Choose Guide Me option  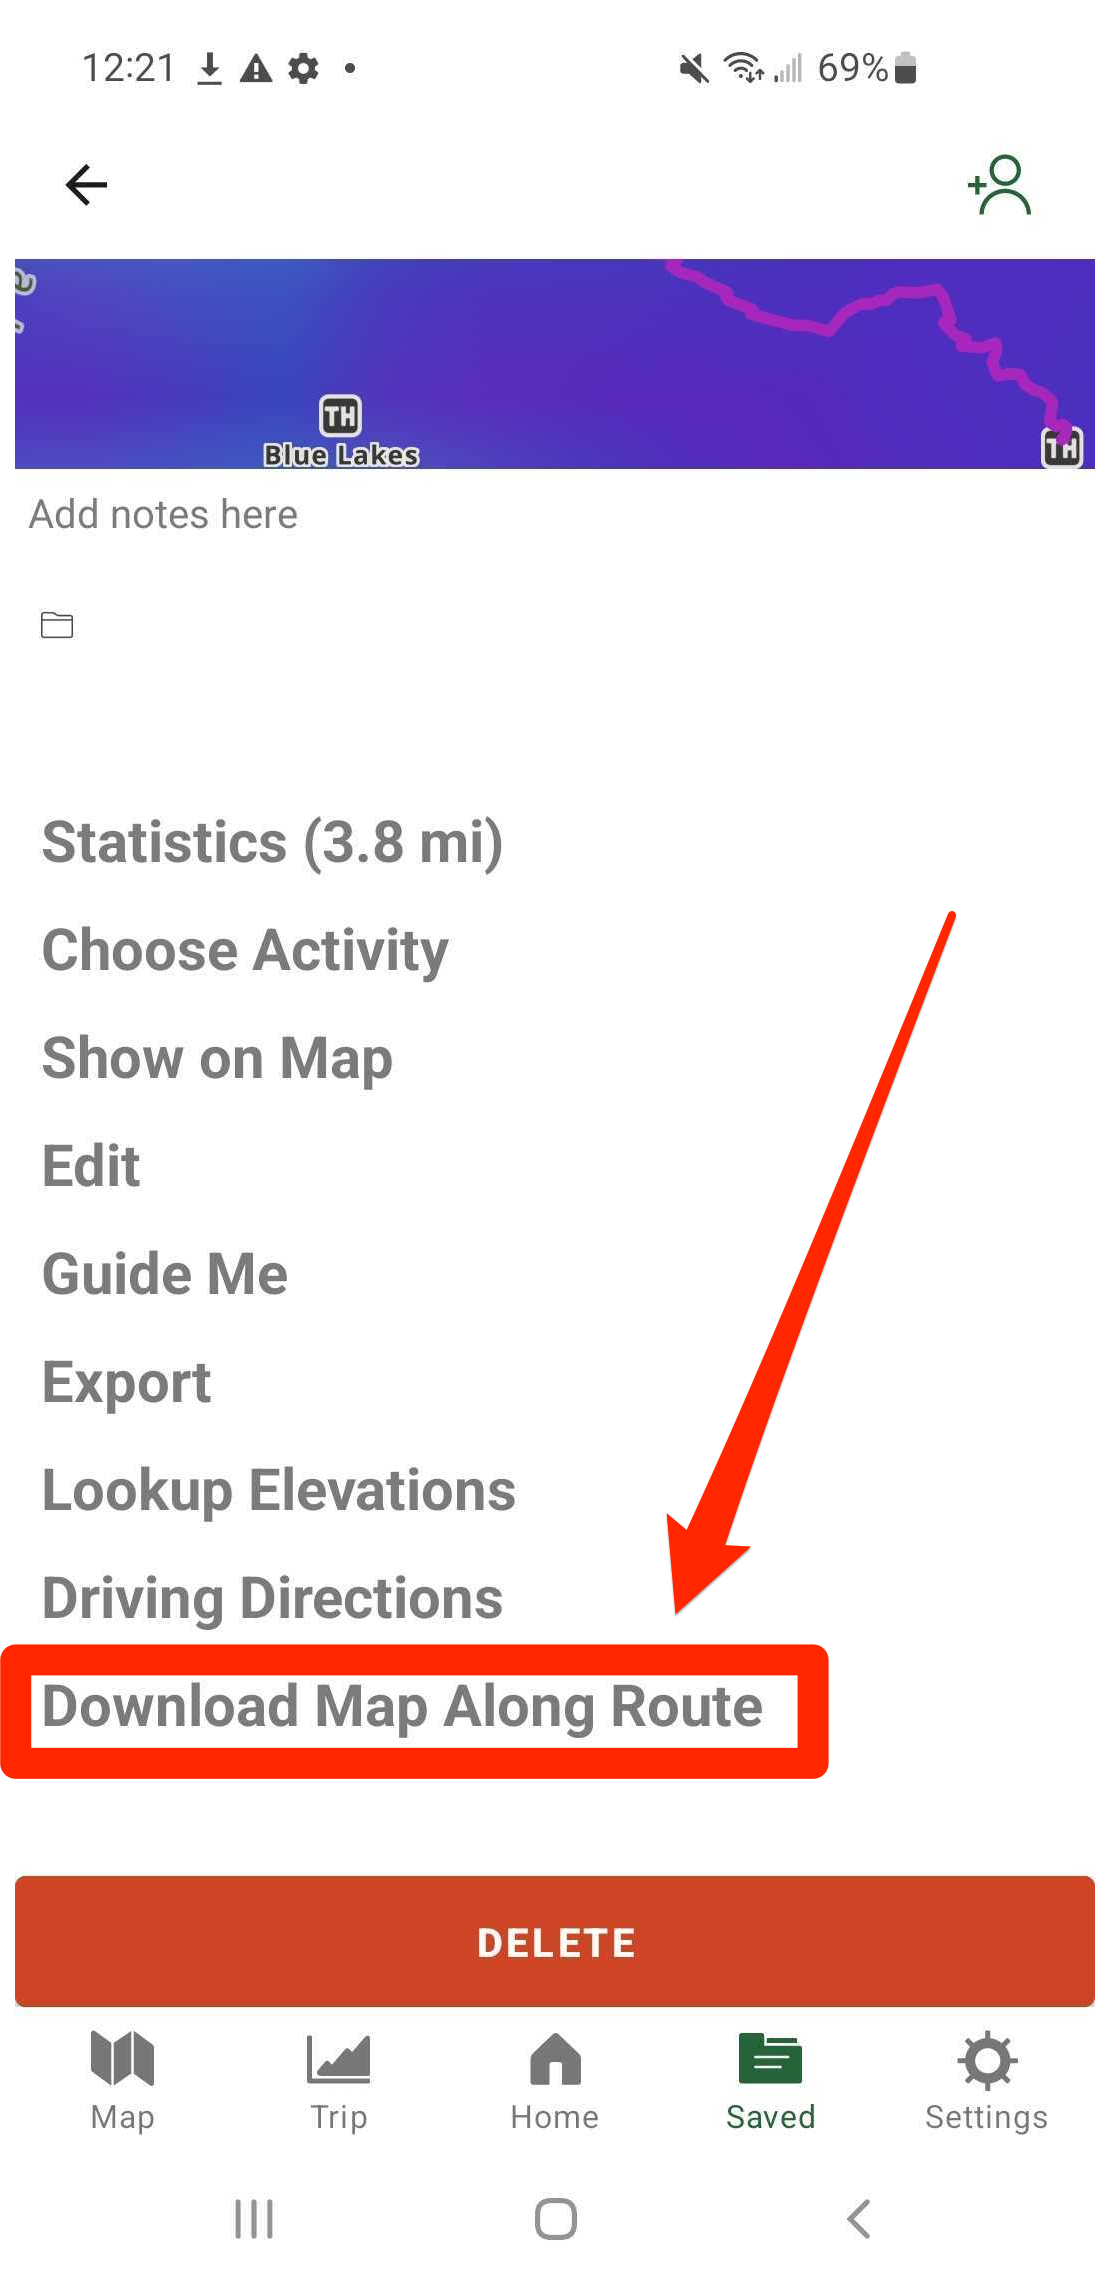coord(165,1274)
